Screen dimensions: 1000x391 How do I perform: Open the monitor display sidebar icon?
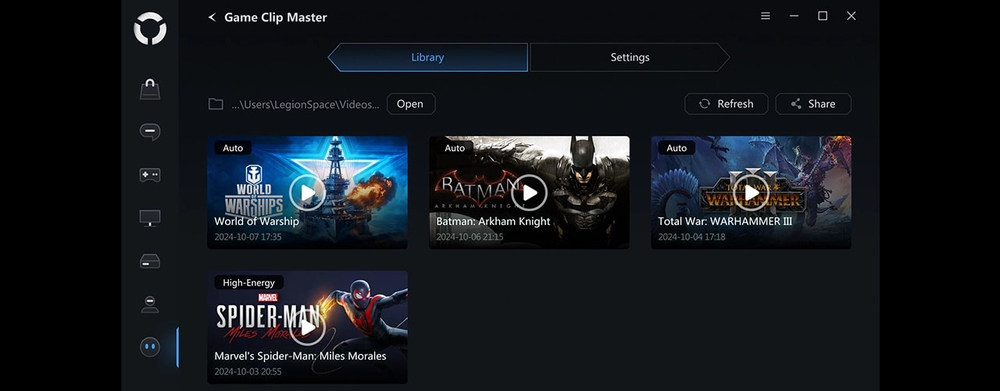coord(150,218)
